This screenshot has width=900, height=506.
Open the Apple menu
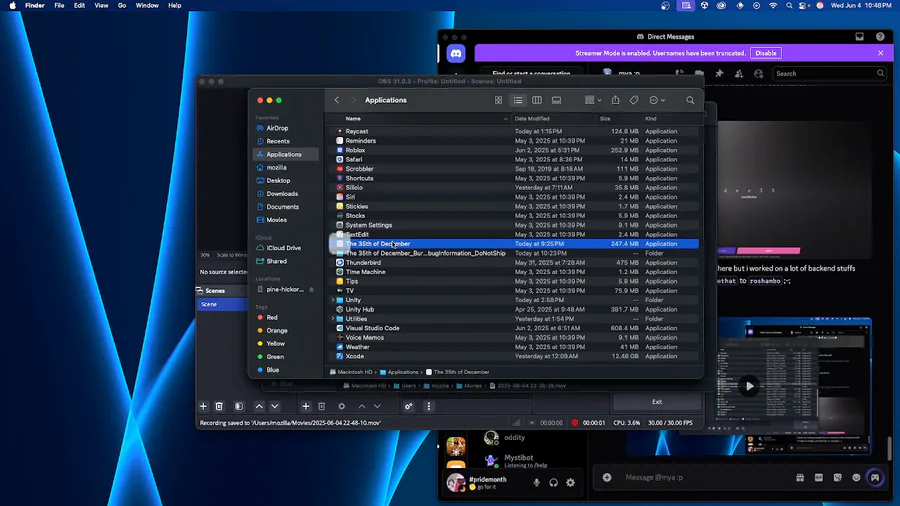12,5
